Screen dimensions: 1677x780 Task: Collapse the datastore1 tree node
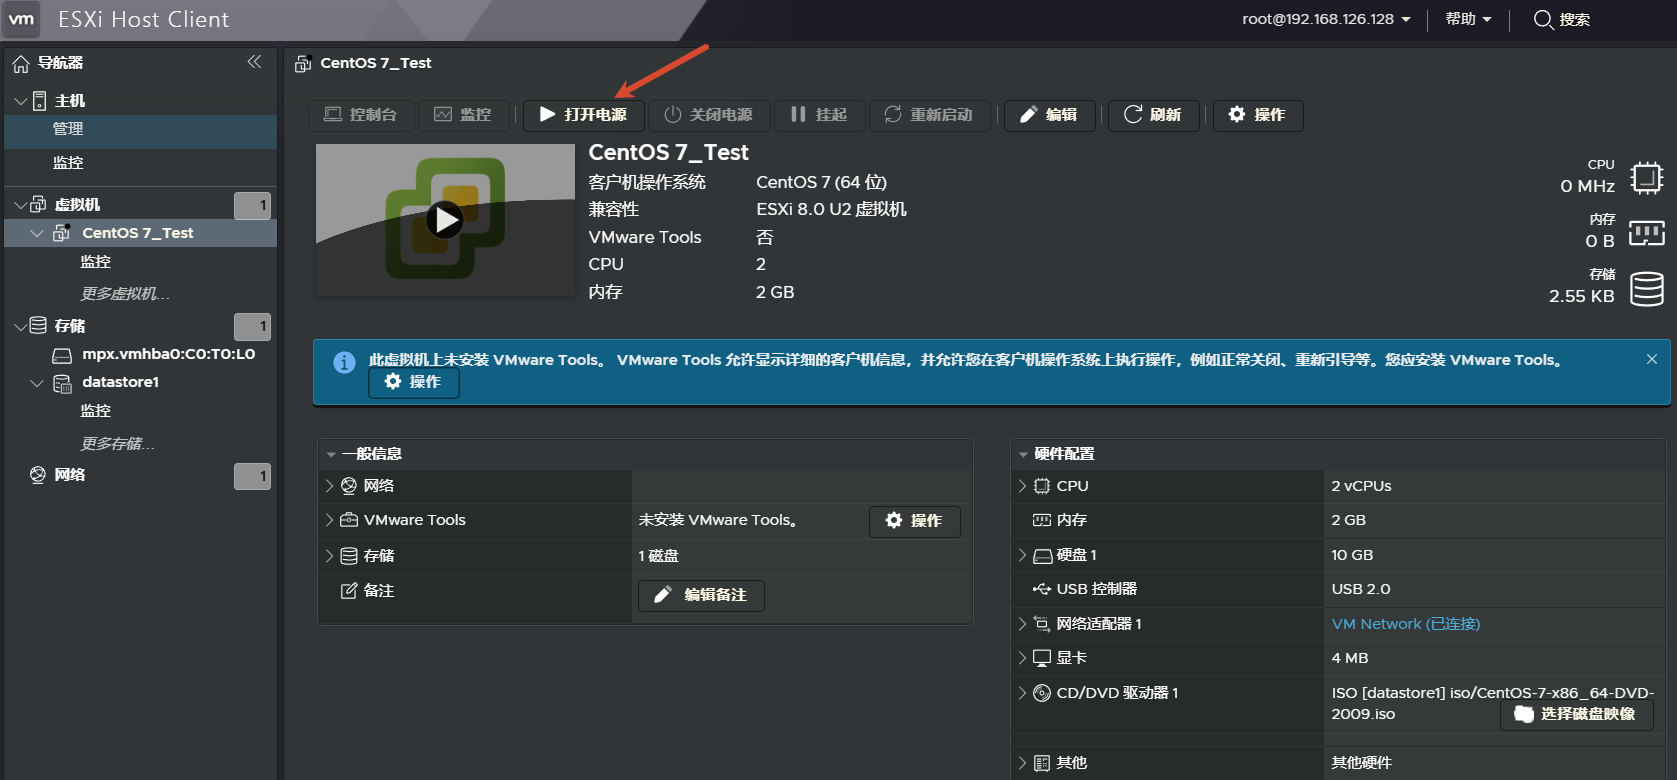point(37,383)
